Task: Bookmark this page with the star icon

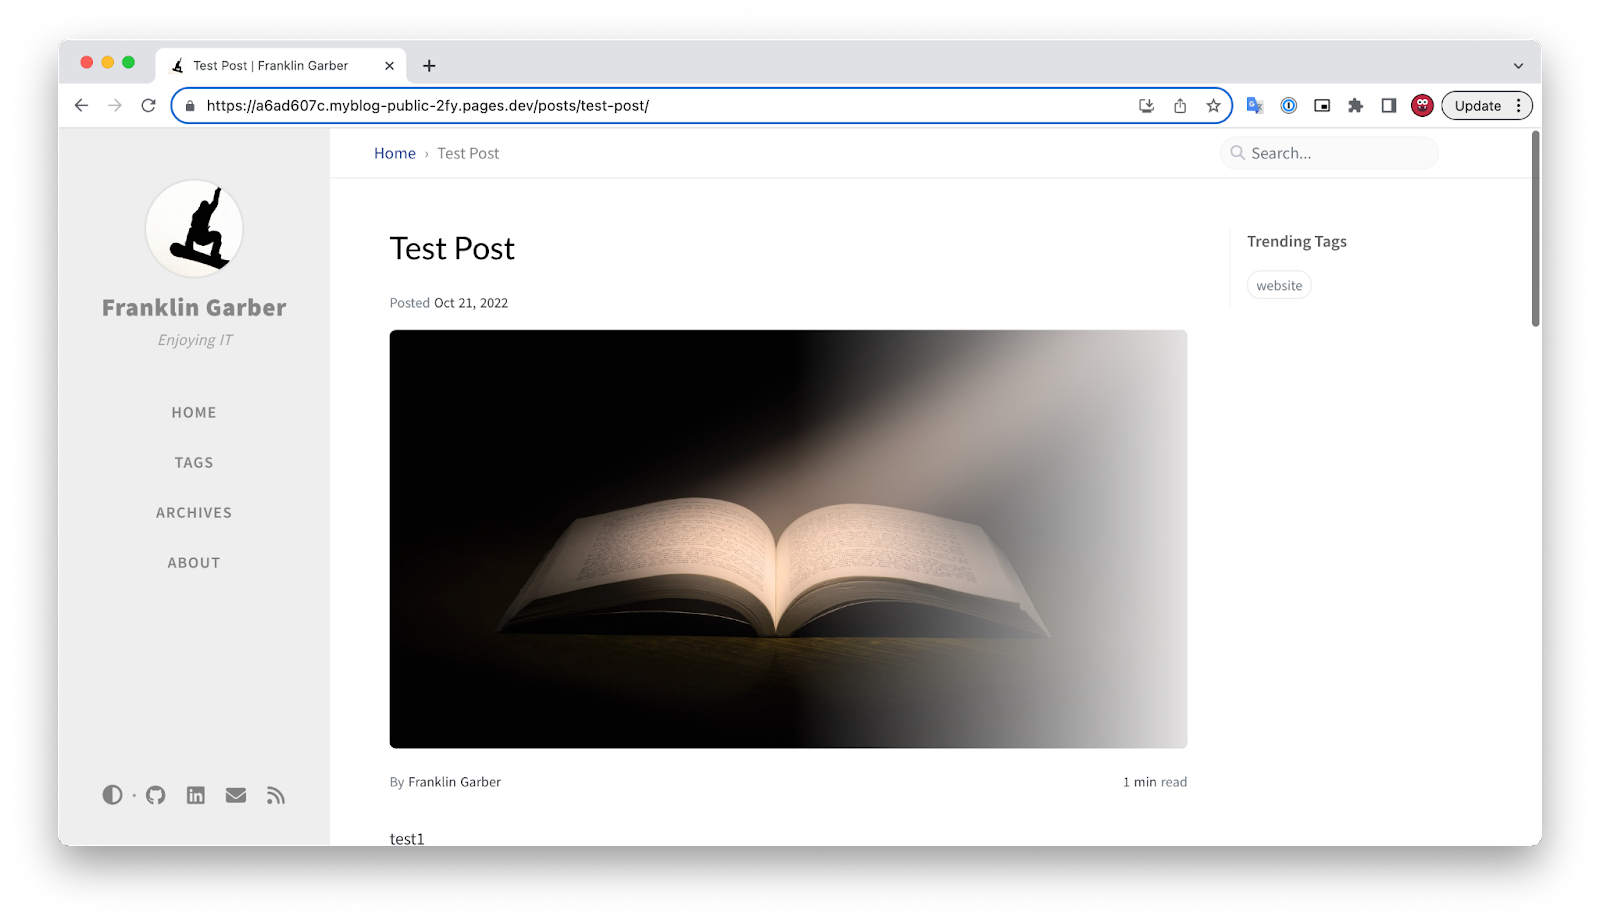Action: 1213,106
